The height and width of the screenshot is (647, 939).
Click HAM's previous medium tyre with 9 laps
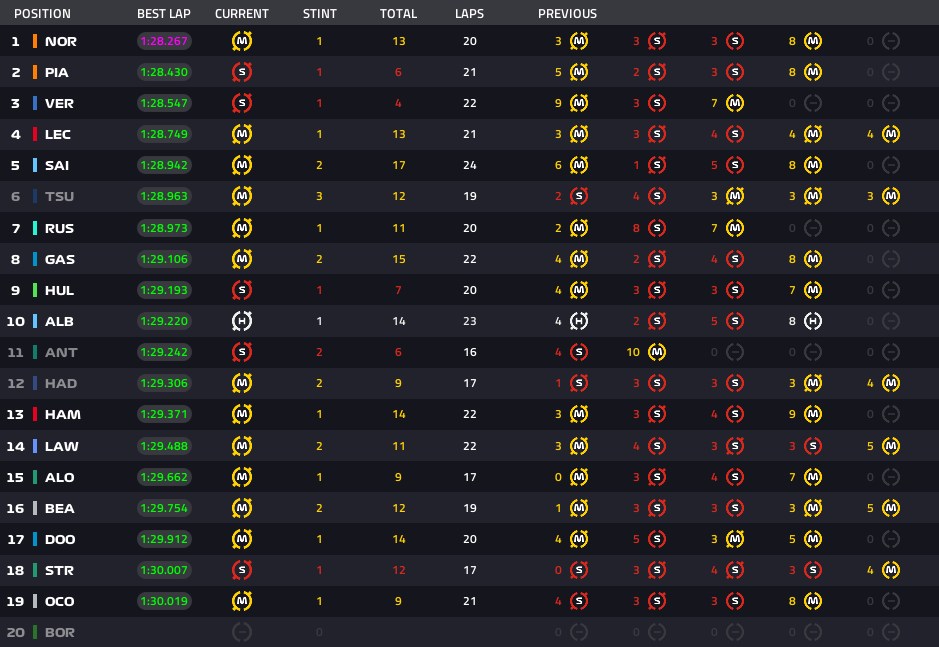tap(813, 414)
